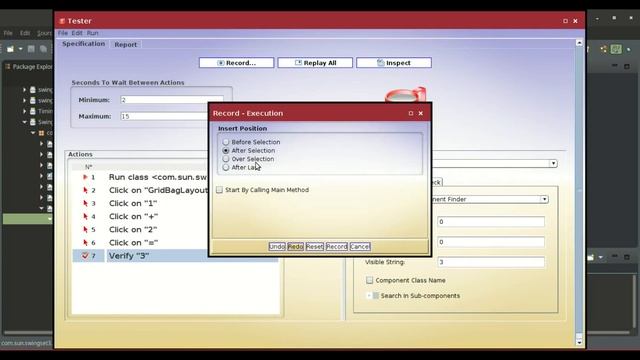
Task: Switch to the Report tab
Action: (126, 44)
